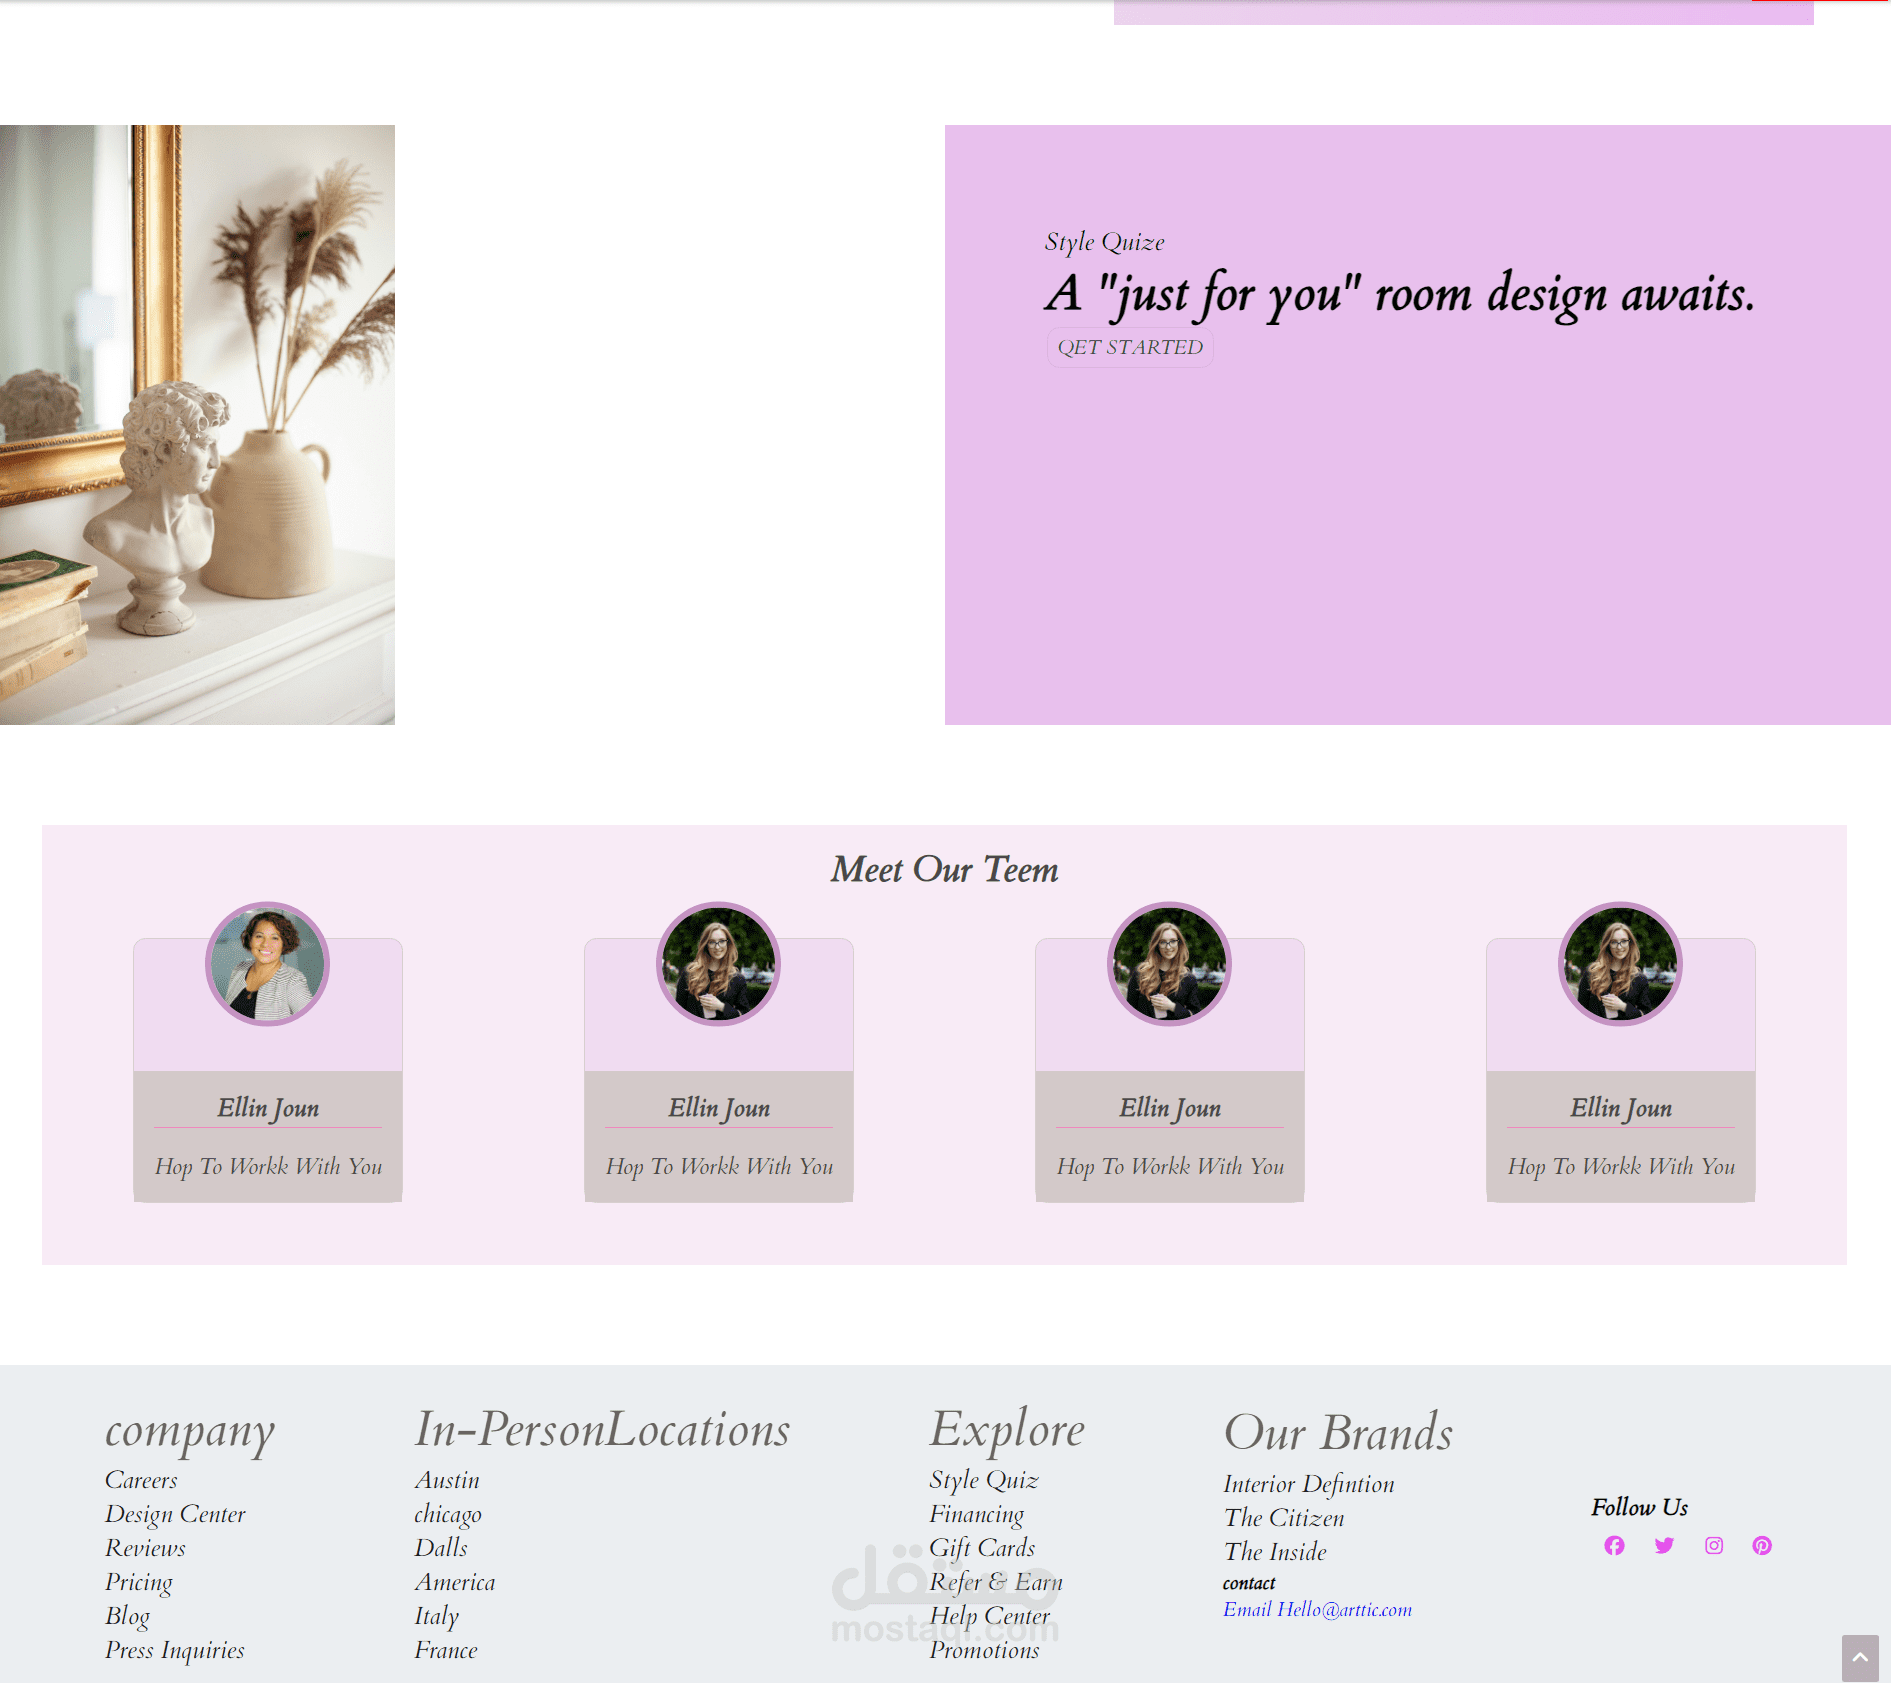This screenshot has height=1683, width=1891.
Task: Open the Press Inquiries link
Action: (175, 1650)
